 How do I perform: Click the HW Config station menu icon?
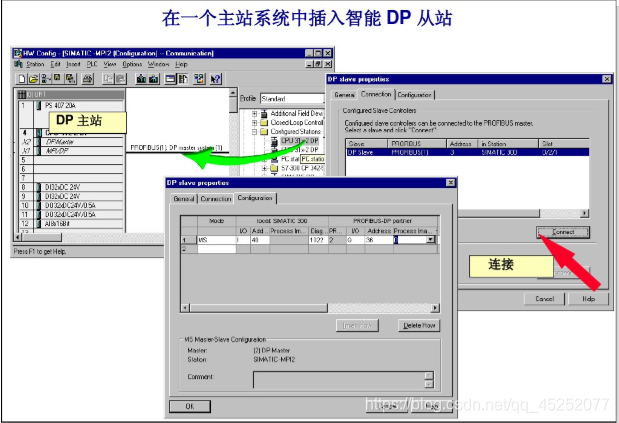click(x=18, y=64)
